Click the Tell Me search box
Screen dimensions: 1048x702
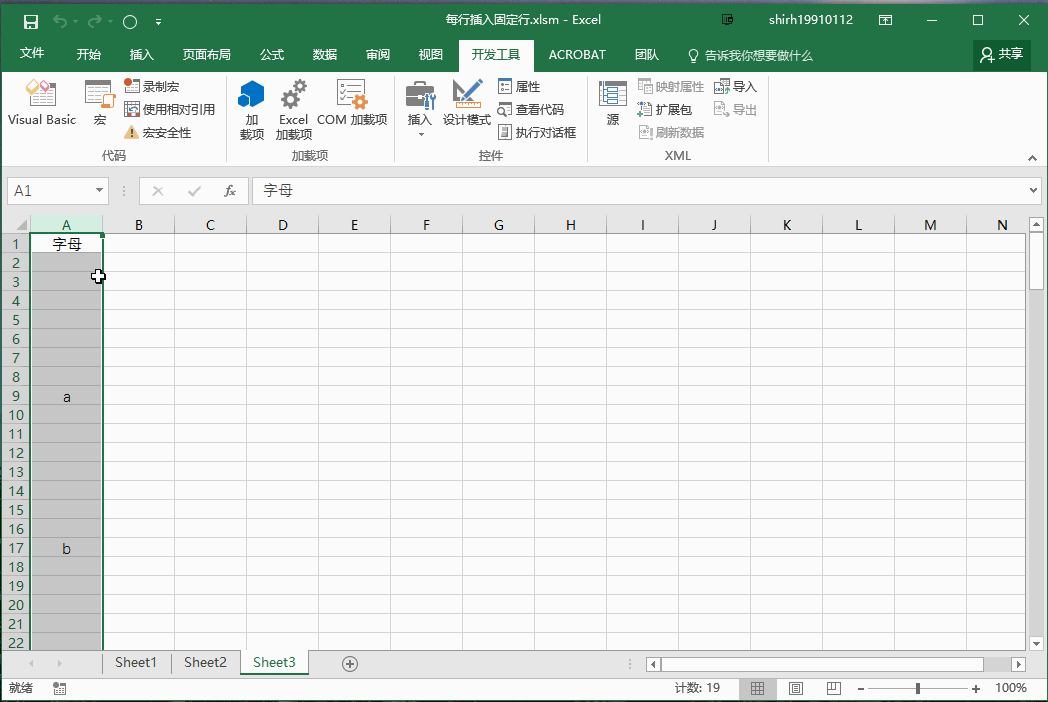[750, 55]
